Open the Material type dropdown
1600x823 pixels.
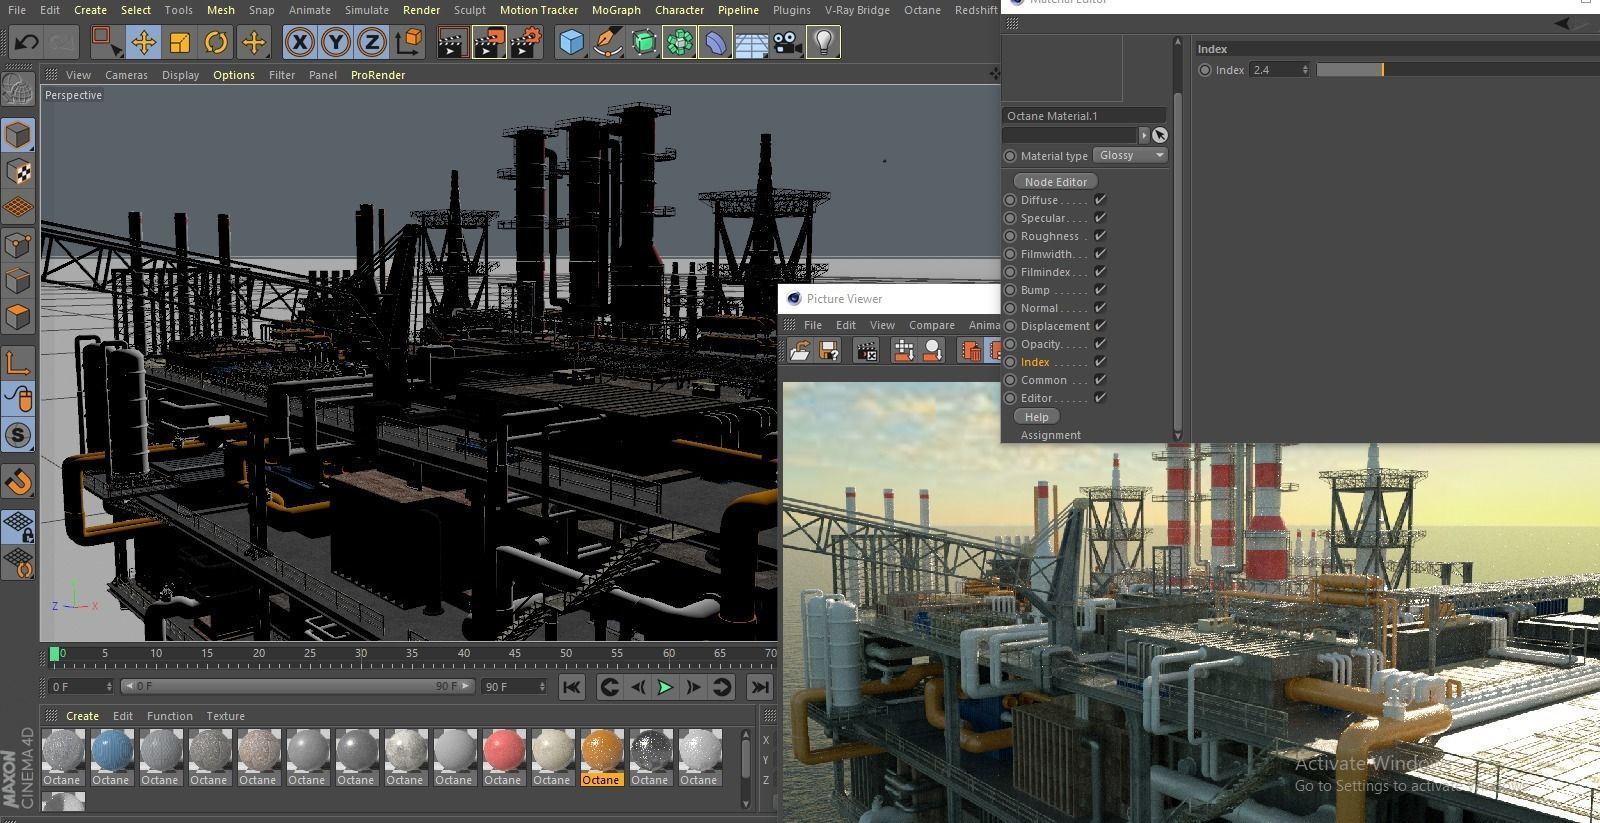coord(1130,155)
